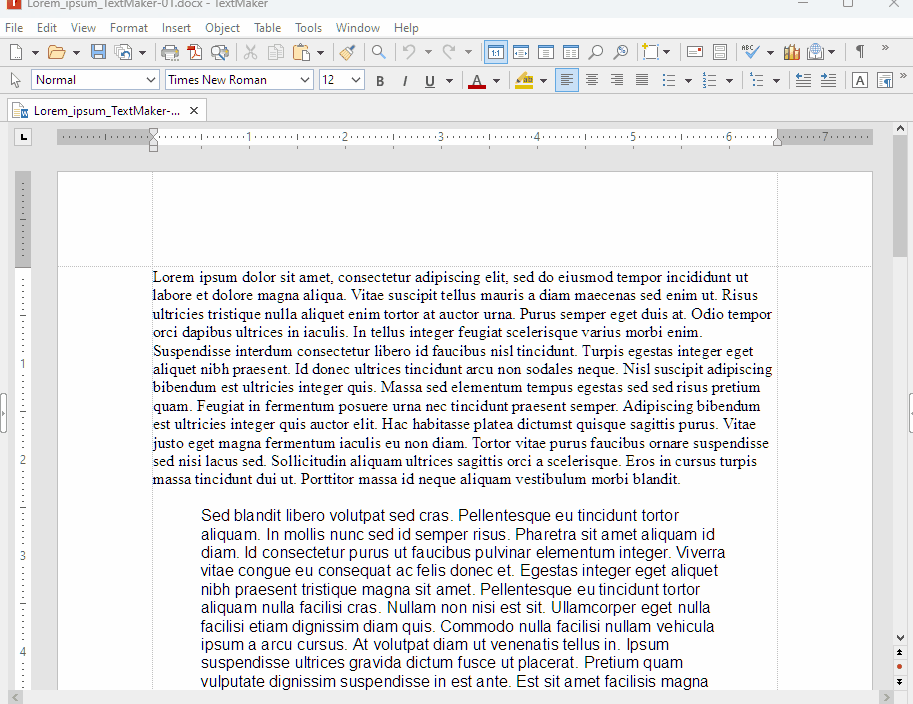Open the Normal paragraph style dropdown
This screenshot has width=913, height=704.
[151, 80]
